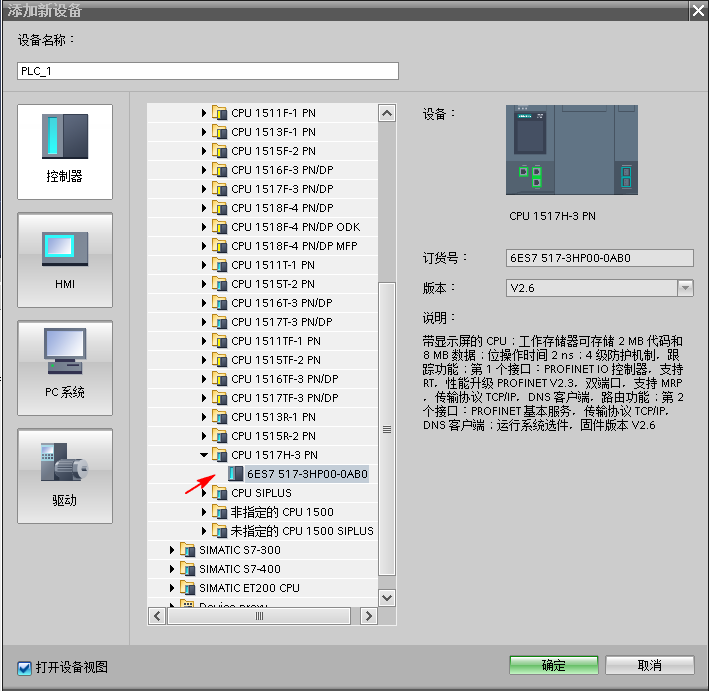Screen dimensions: 710x691
Task: Click the CPU 1515T-2 PN folder icon
Action: pyautogui.click(x=220, y=284)
